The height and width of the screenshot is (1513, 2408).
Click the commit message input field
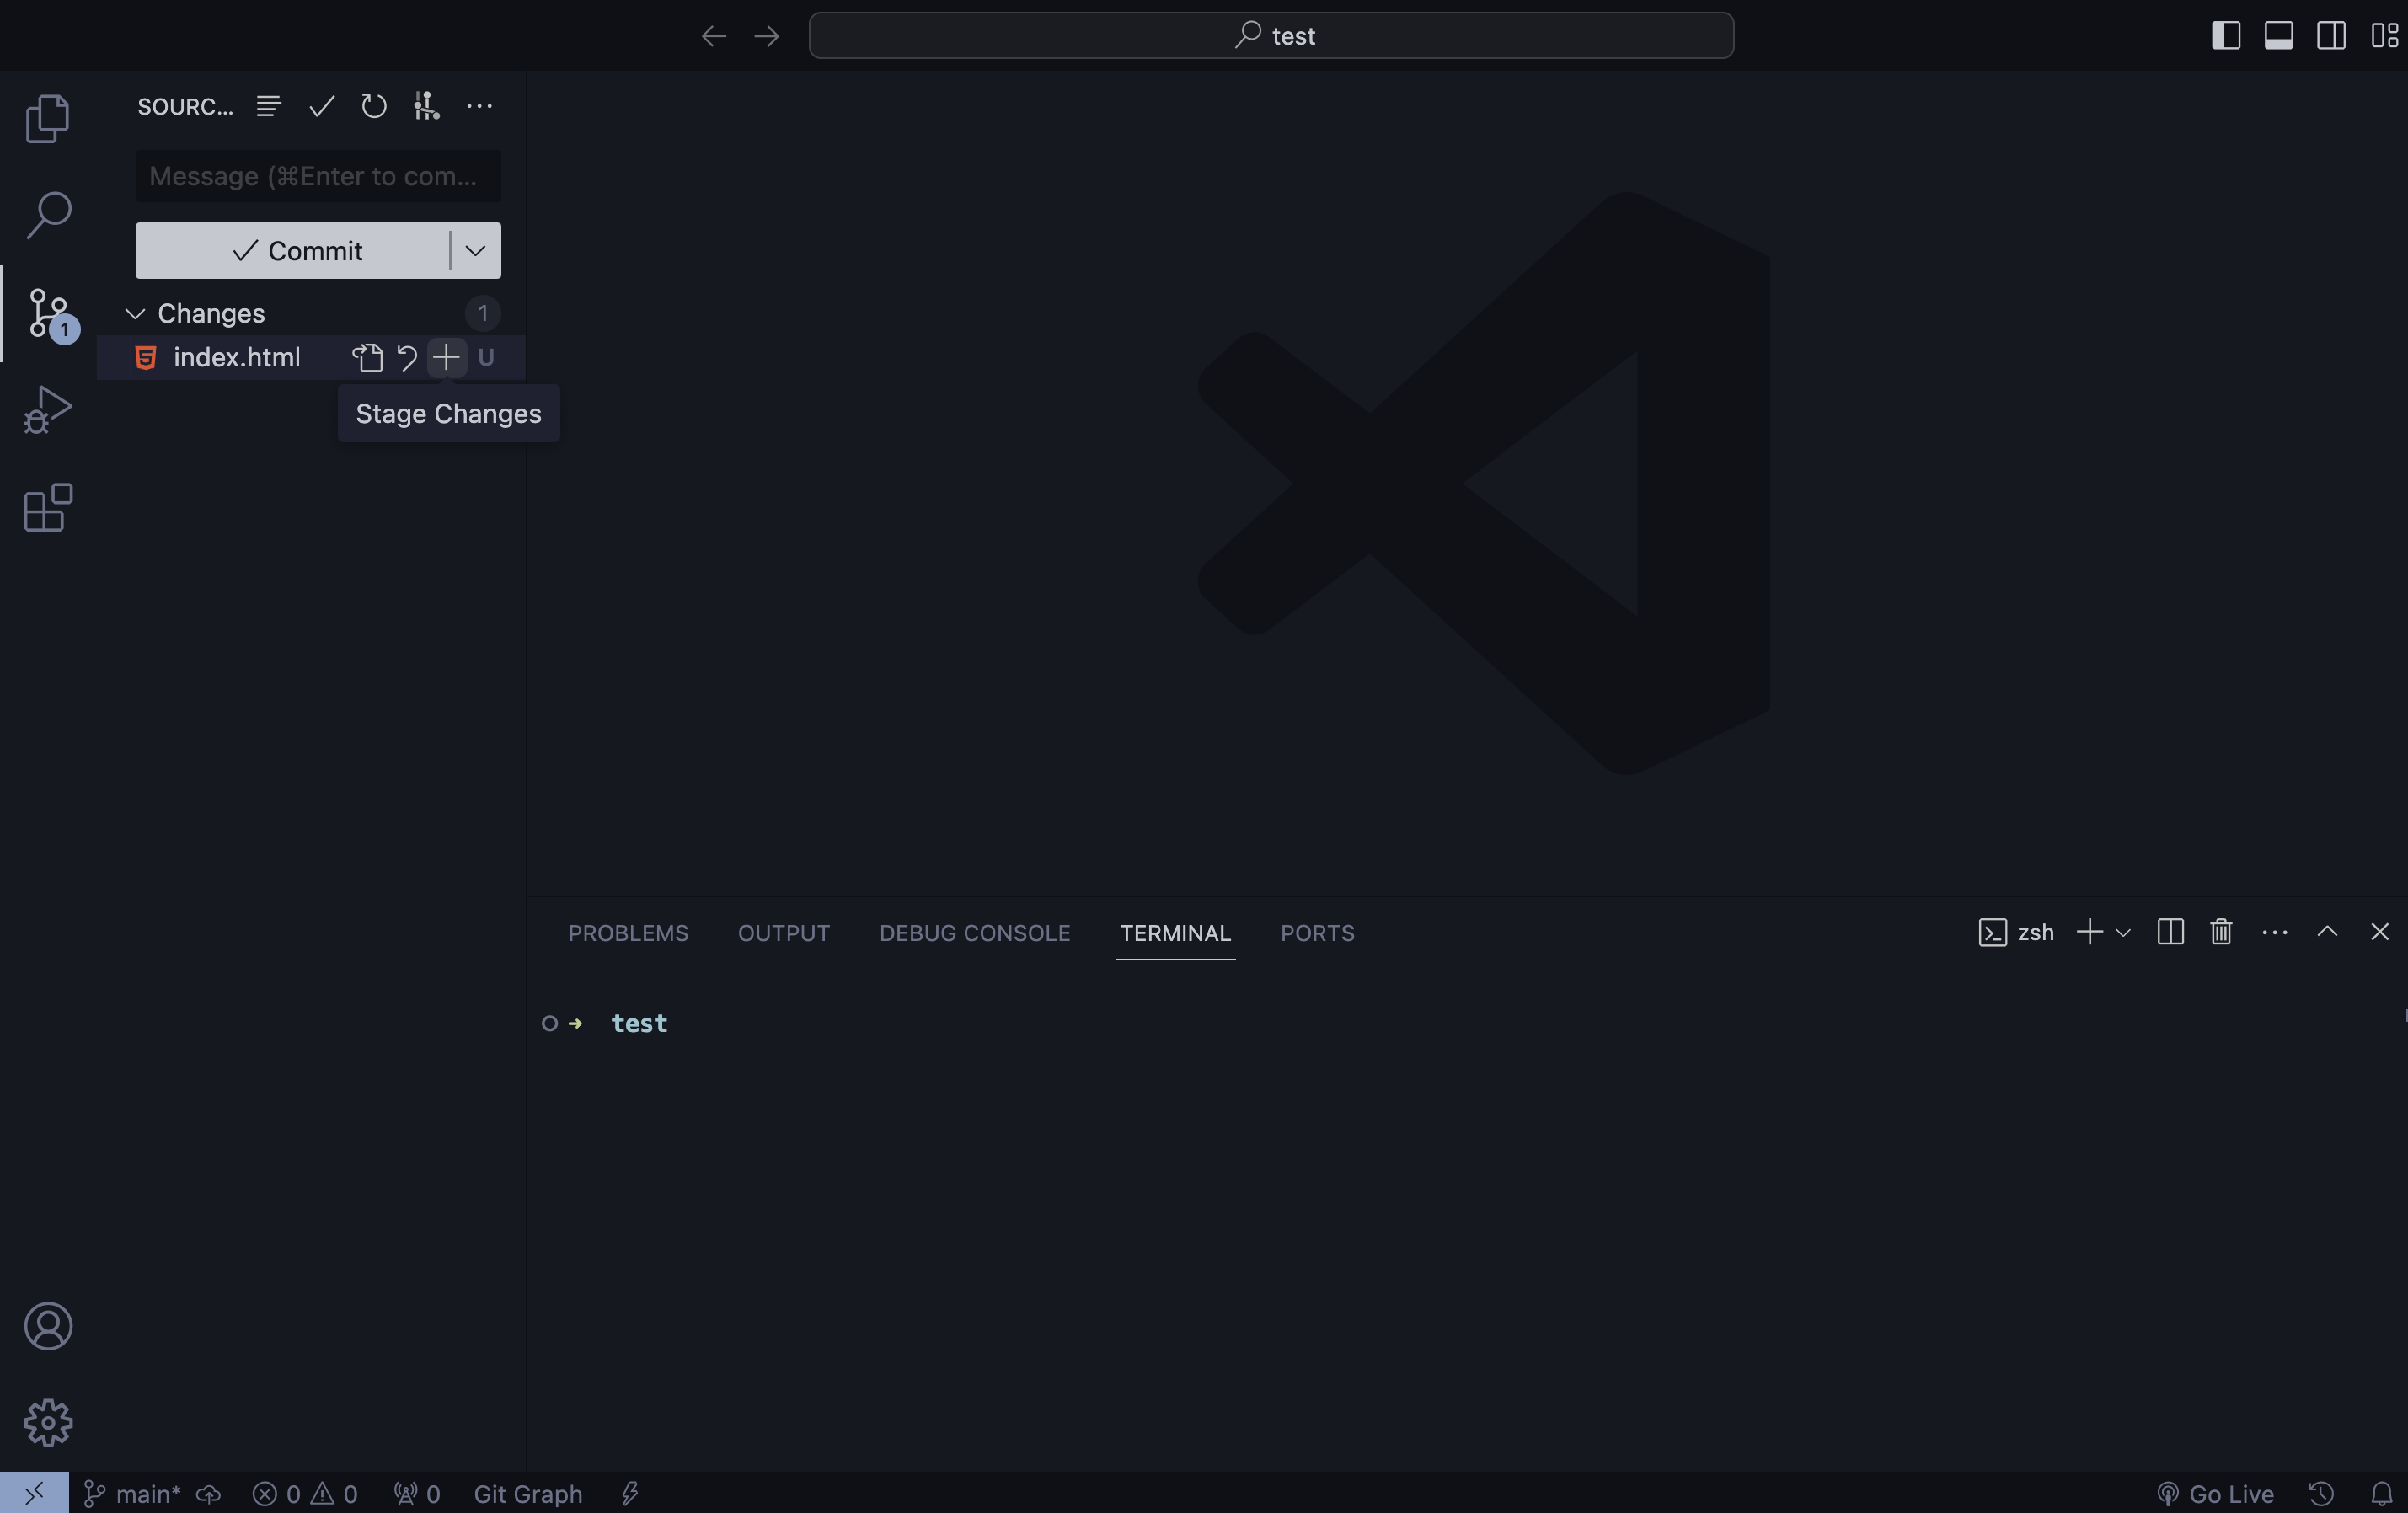click(x=318, y=176)
